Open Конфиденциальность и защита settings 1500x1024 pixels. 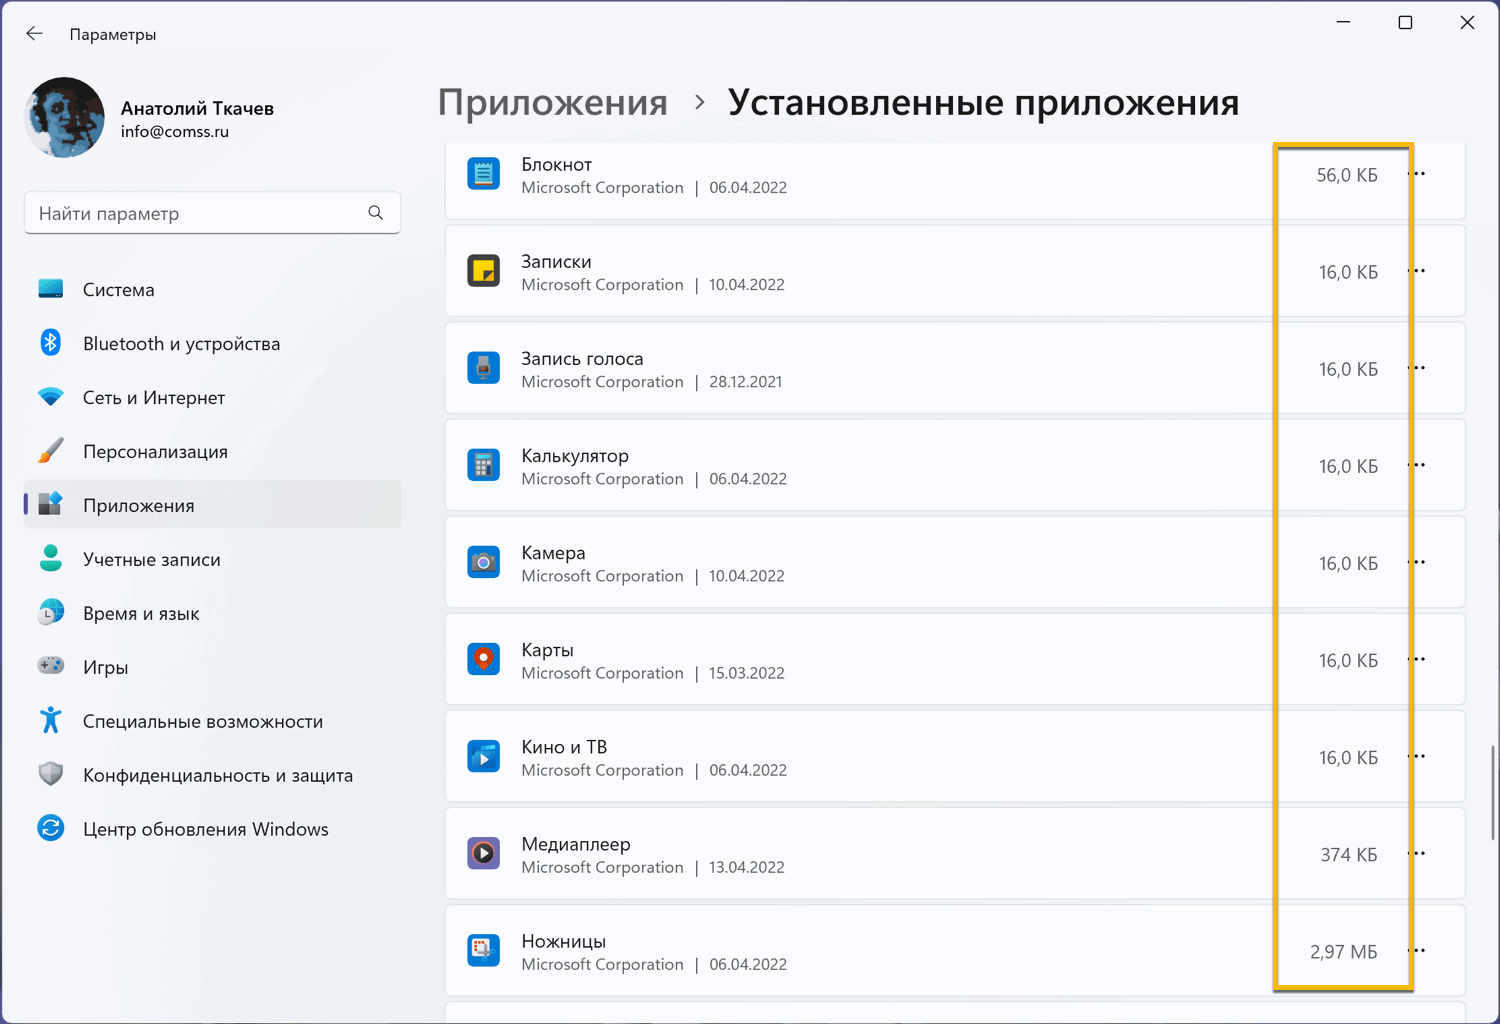point(212,775)
